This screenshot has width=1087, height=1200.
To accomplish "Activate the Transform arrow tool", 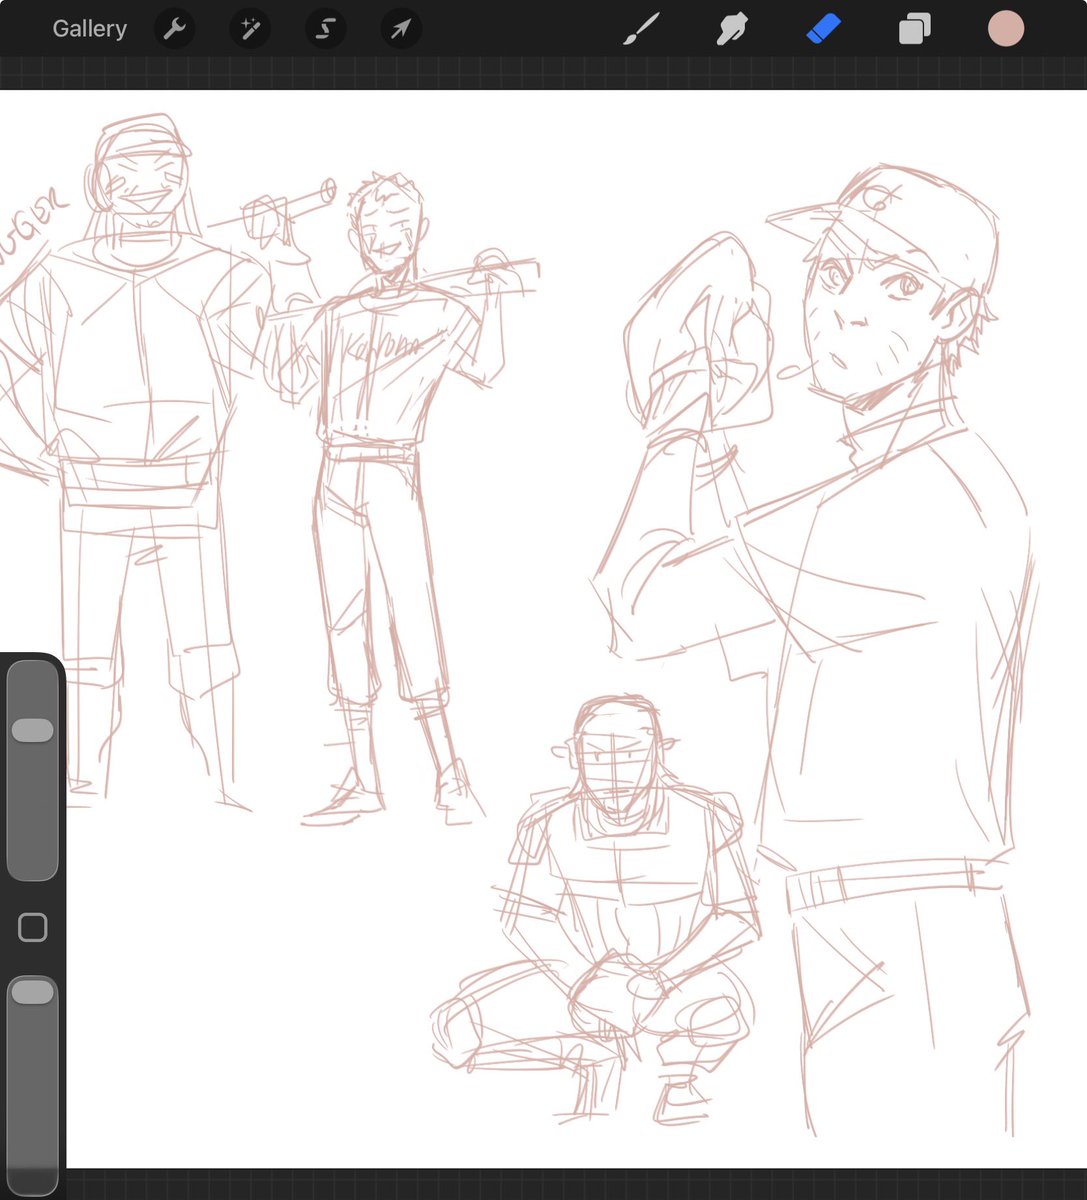I will (401, 29).
